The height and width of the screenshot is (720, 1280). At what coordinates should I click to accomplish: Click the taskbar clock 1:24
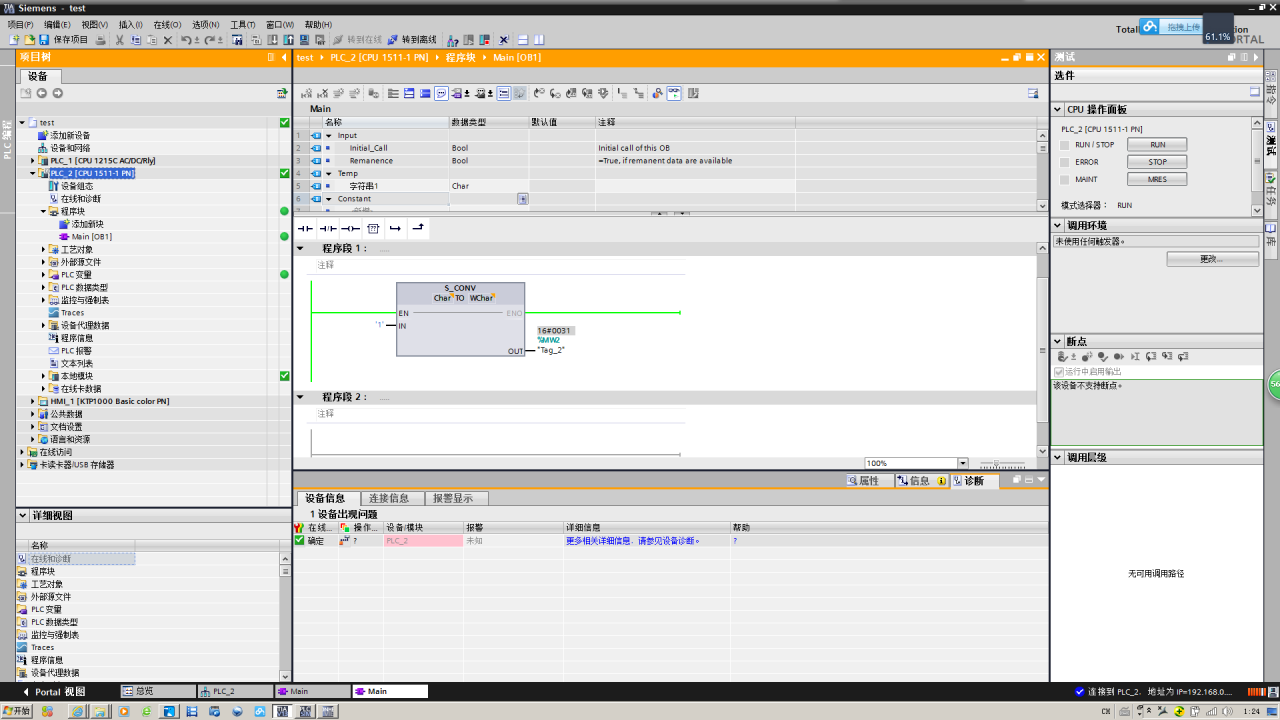point(1251,711)
